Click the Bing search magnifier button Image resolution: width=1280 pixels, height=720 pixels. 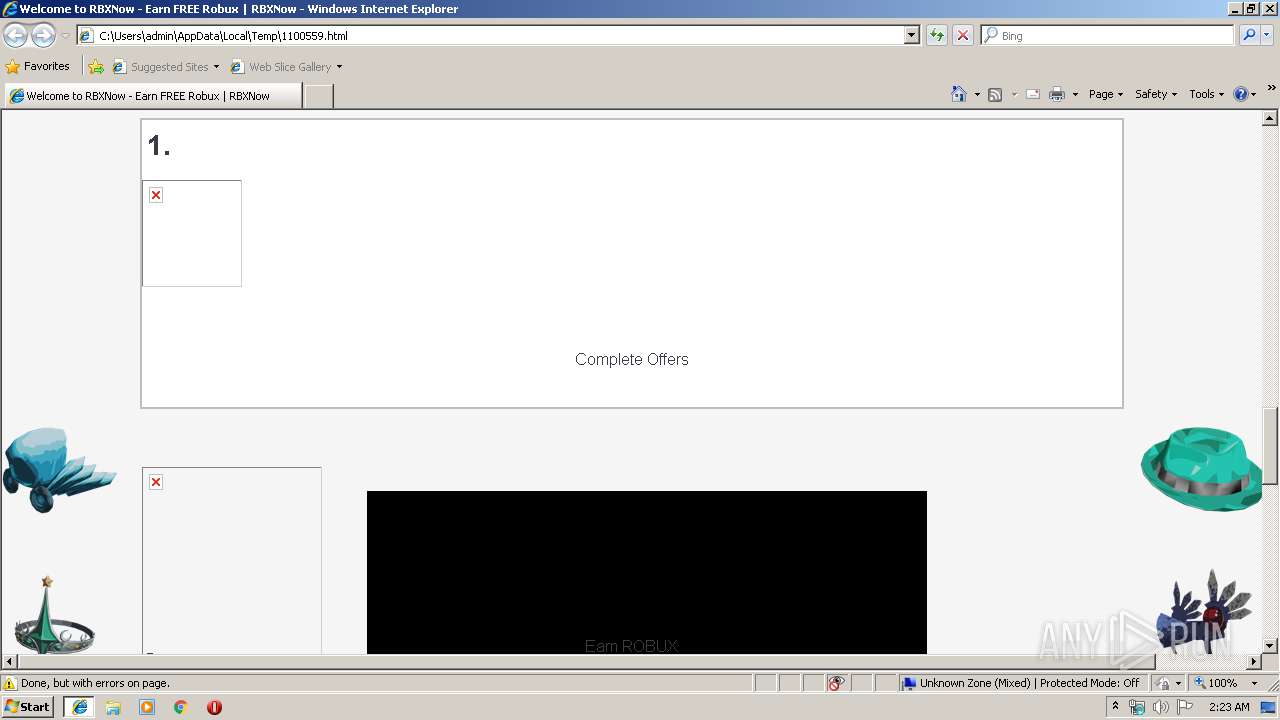[x=1249, y=35]
